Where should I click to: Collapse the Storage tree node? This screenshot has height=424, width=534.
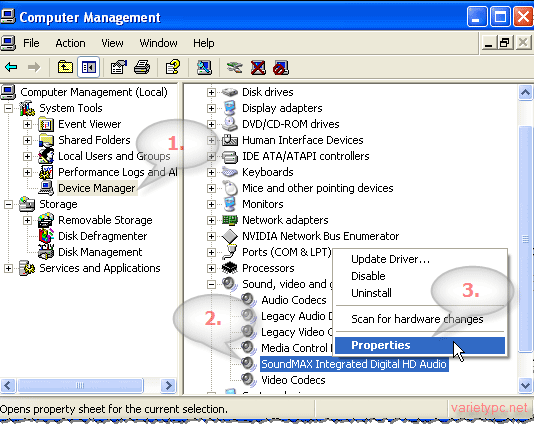tap(8, 204)
